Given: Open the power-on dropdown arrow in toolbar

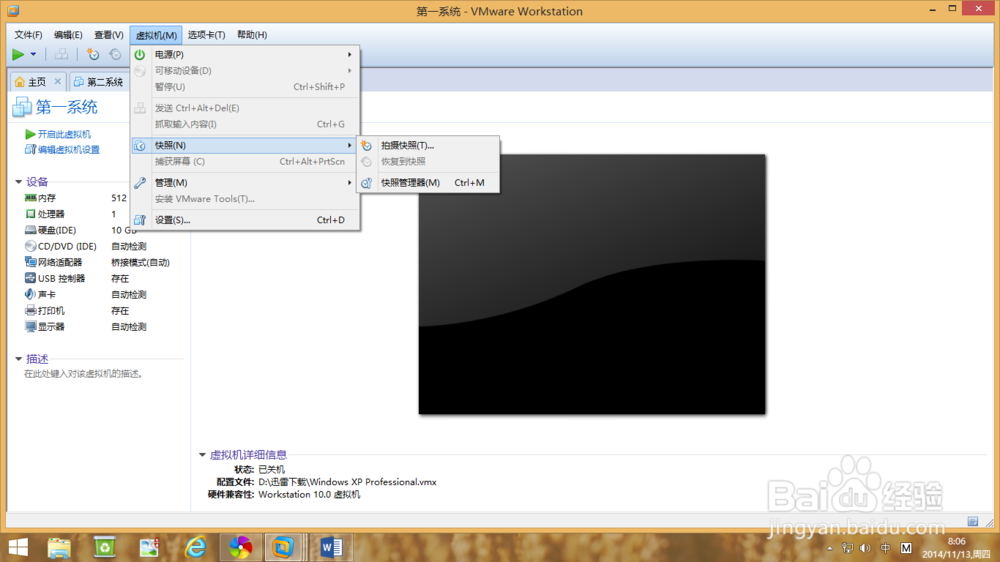Looking at the screenshot, I should point(33,55).
